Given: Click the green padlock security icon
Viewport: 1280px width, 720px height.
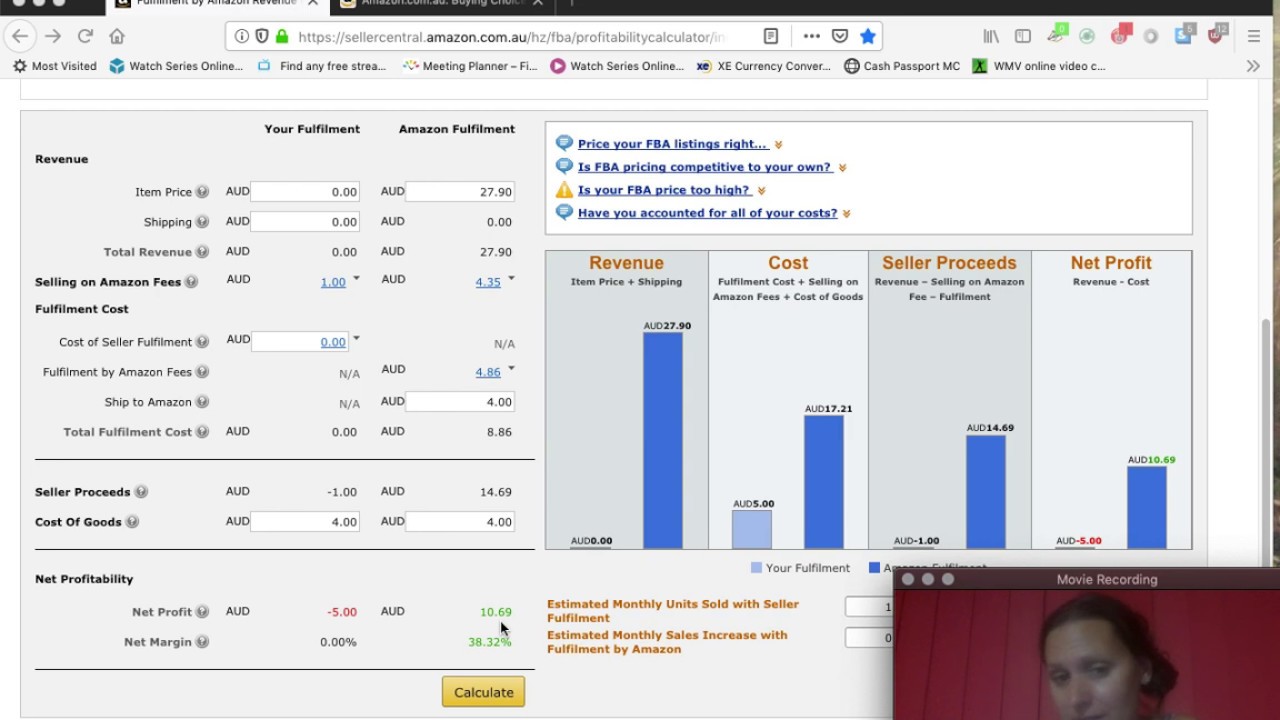Looking at the screenshot, I should point(281,36).
